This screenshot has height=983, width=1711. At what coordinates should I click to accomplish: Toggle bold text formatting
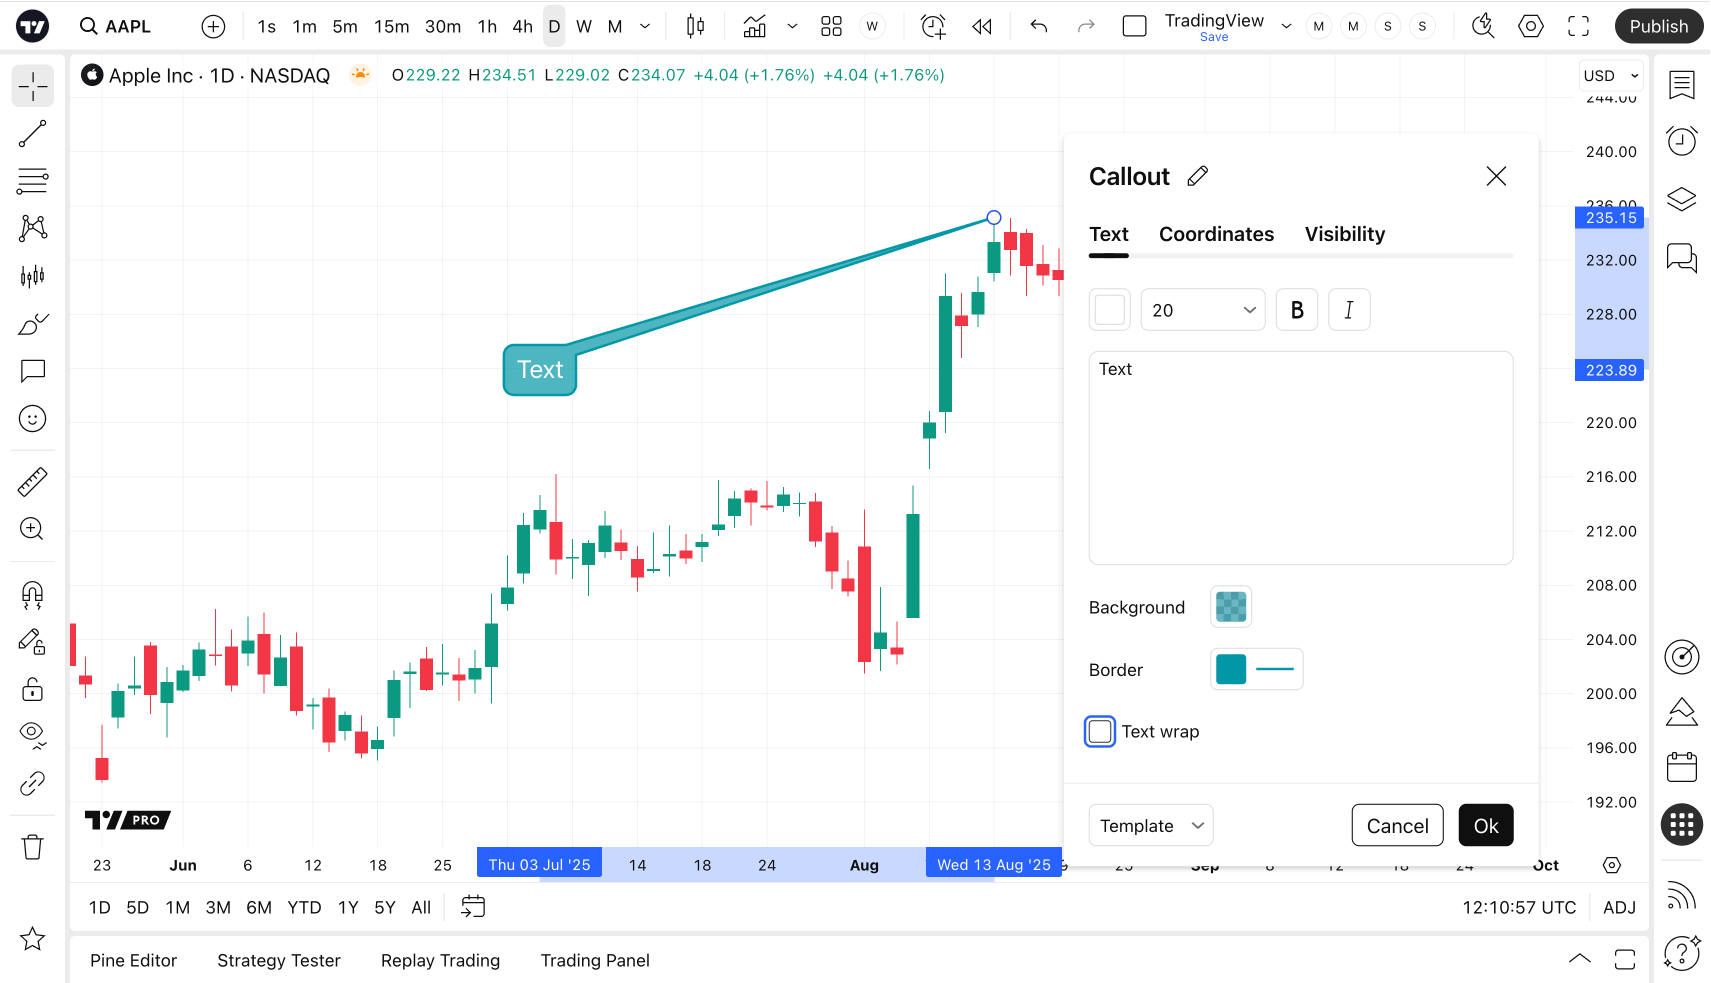click(1297, 310)
